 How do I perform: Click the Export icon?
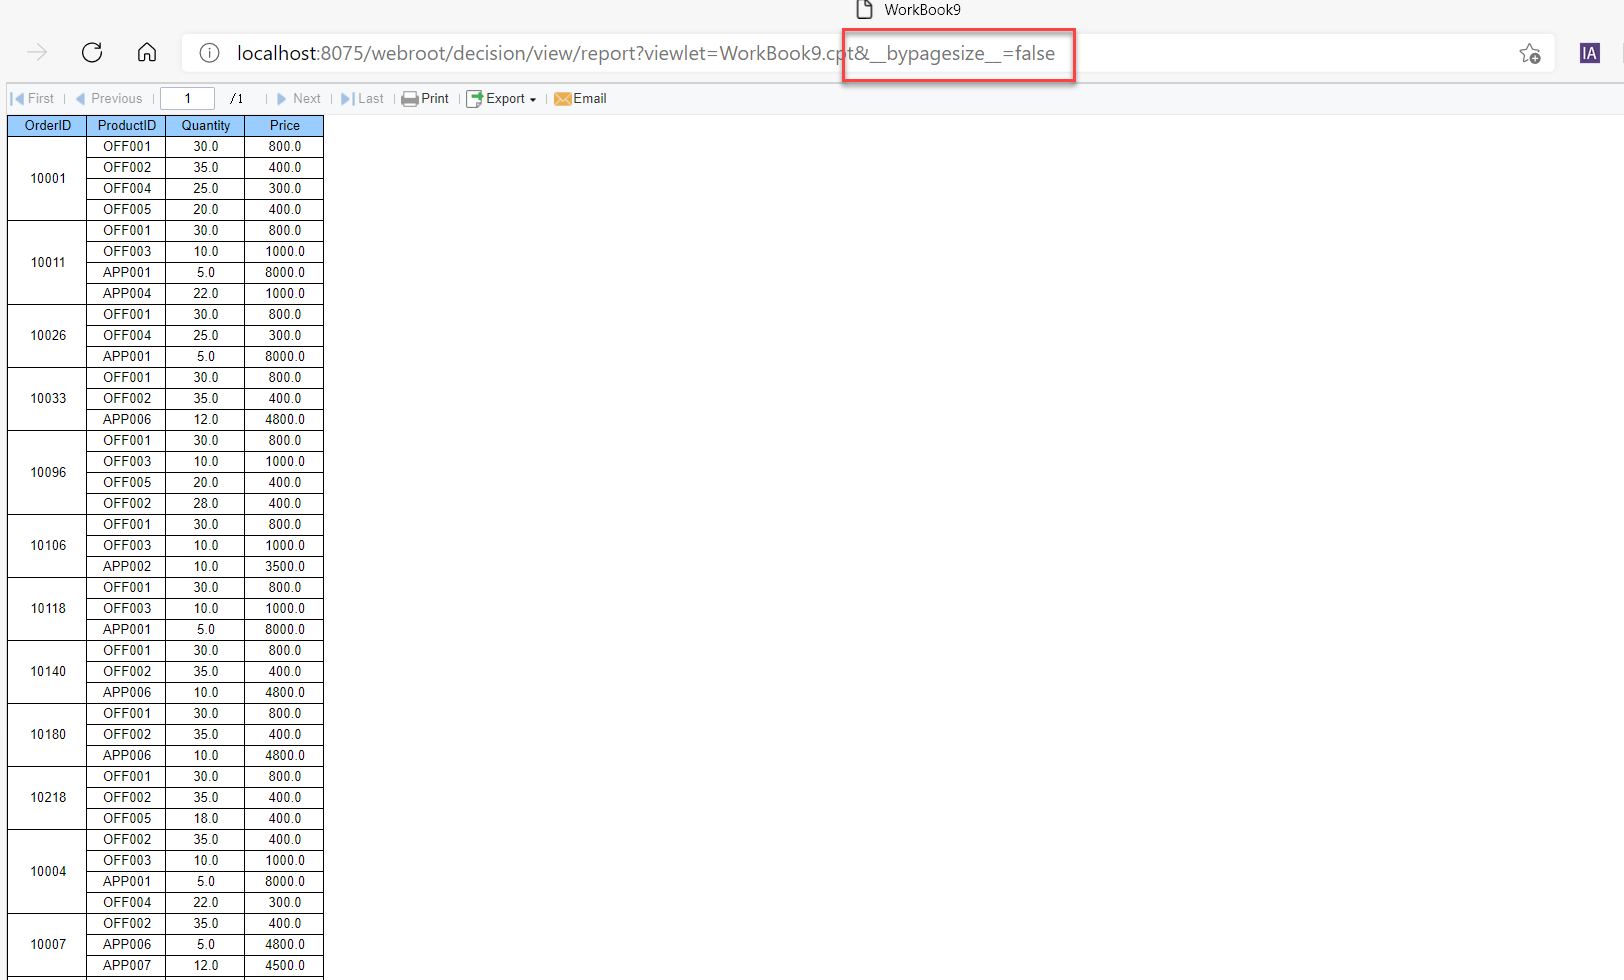474,98
